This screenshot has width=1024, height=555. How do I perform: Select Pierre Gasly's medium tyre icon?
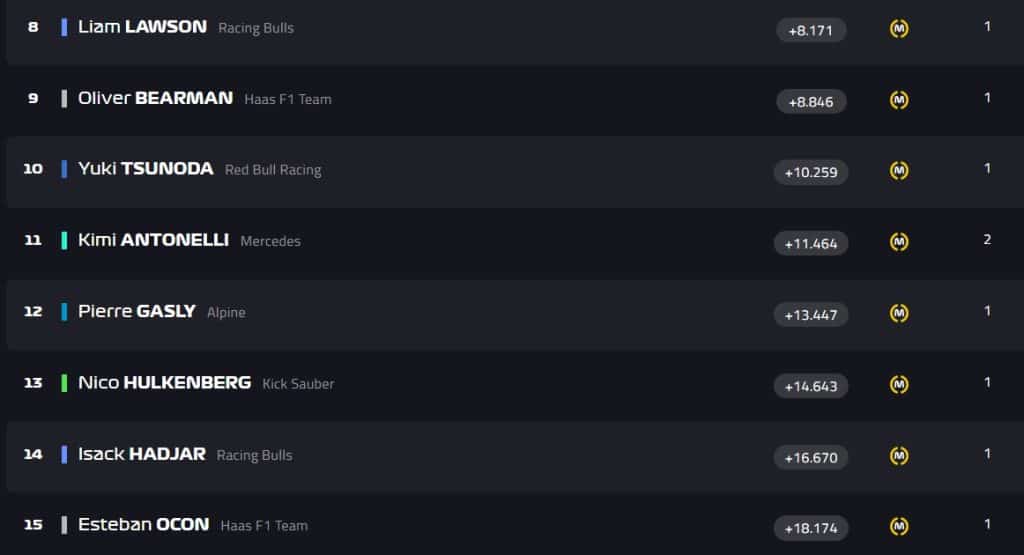[899, 313]
